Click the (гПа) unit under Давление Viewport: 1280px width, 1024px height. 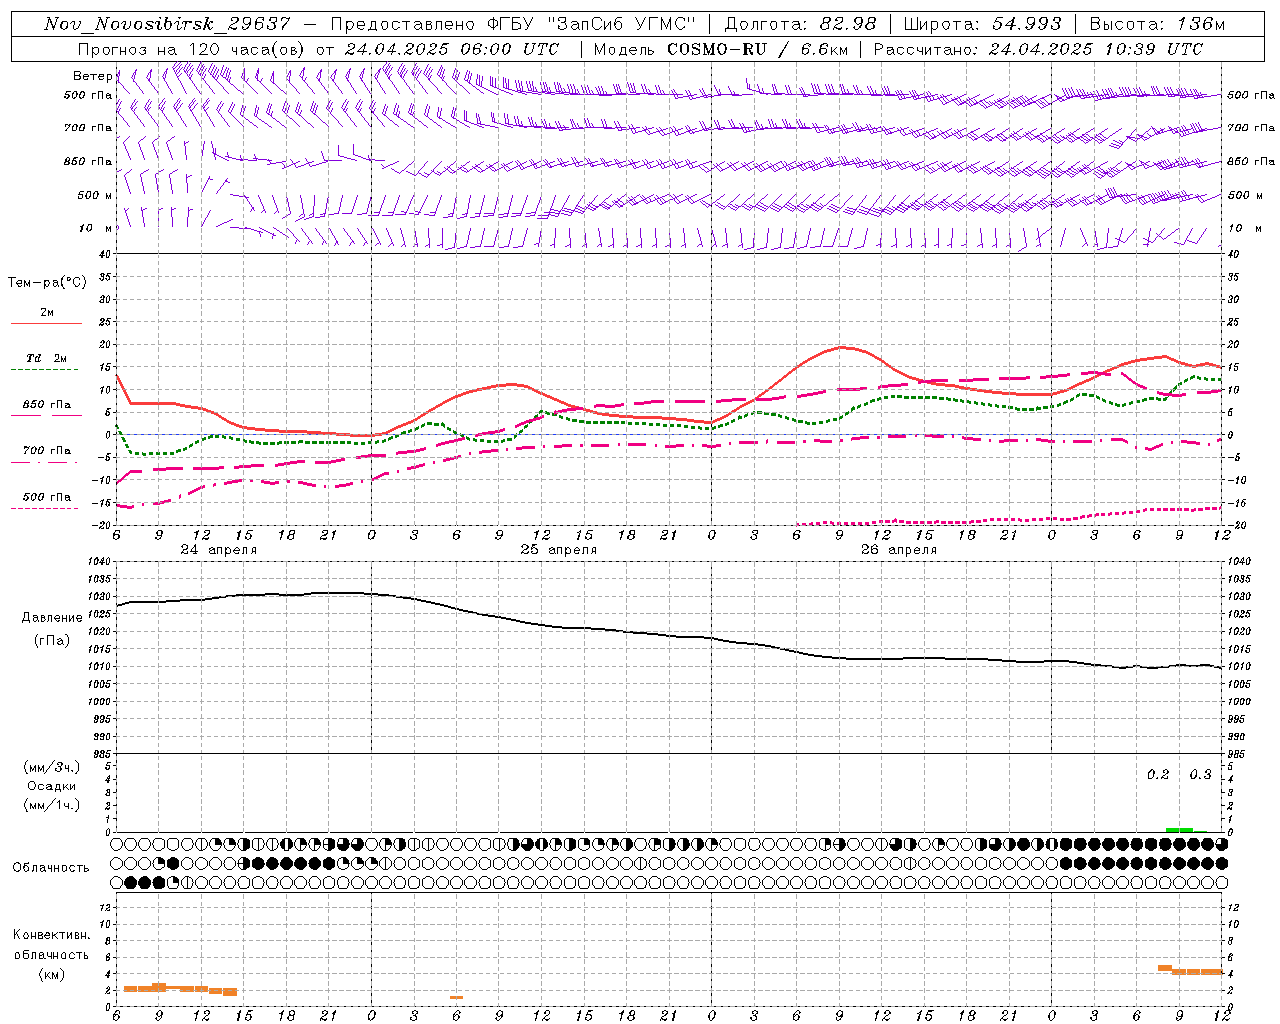[x=52, y=640]
